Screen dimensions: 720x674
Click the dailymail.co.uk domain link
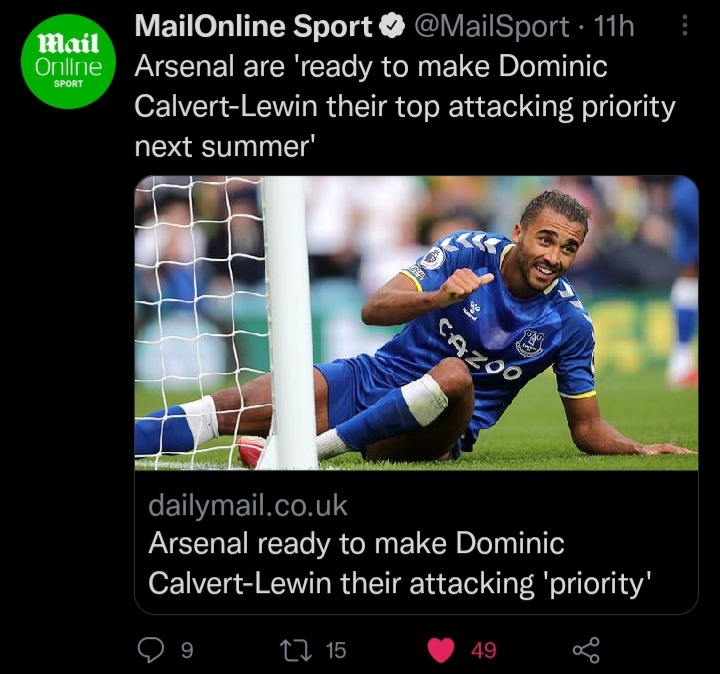click(248, 505)
